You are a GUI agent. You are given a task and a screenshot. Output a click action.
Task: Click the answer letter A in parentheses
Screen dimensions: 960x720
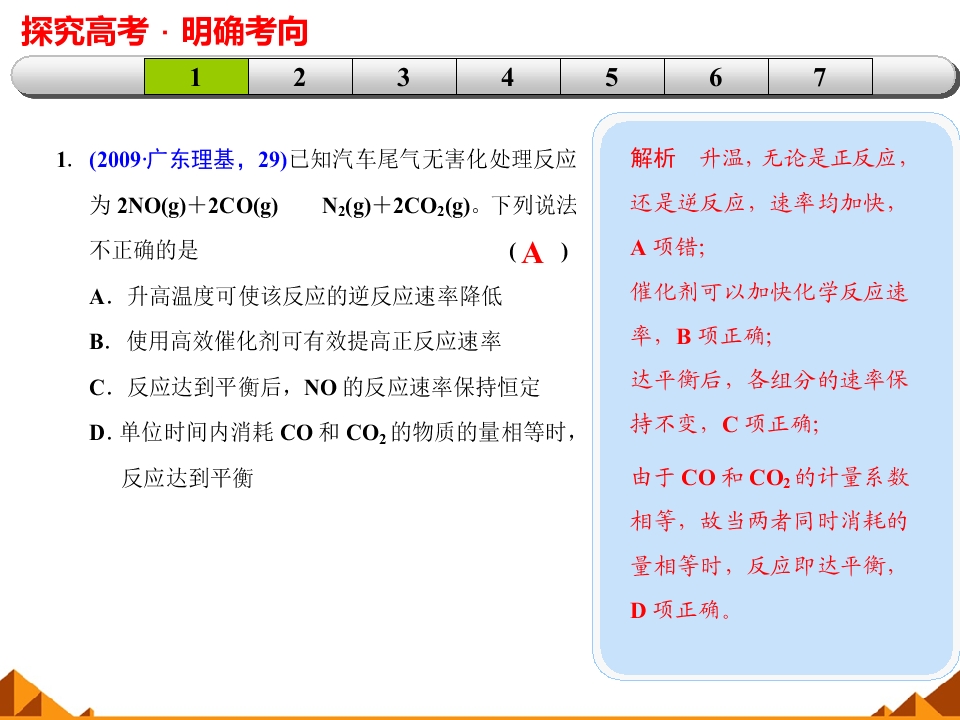(x=532, y=253)
